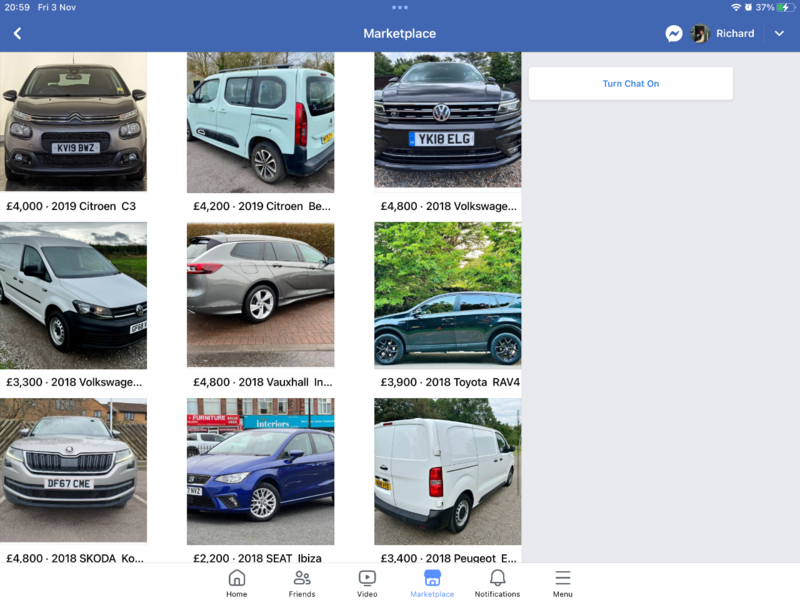Open the Citroen Berlingo van photo
Image resolution: width=800 pixels, height=600 pixels.
pyautogui.click(x=261, y=122)
